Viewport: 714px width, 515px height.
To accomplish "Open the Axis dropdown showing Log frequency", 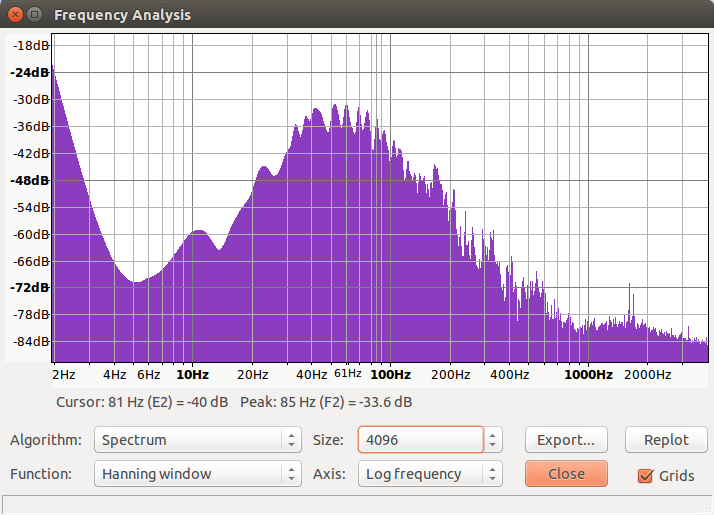I will pyautogui.click(x=430, y=474).
